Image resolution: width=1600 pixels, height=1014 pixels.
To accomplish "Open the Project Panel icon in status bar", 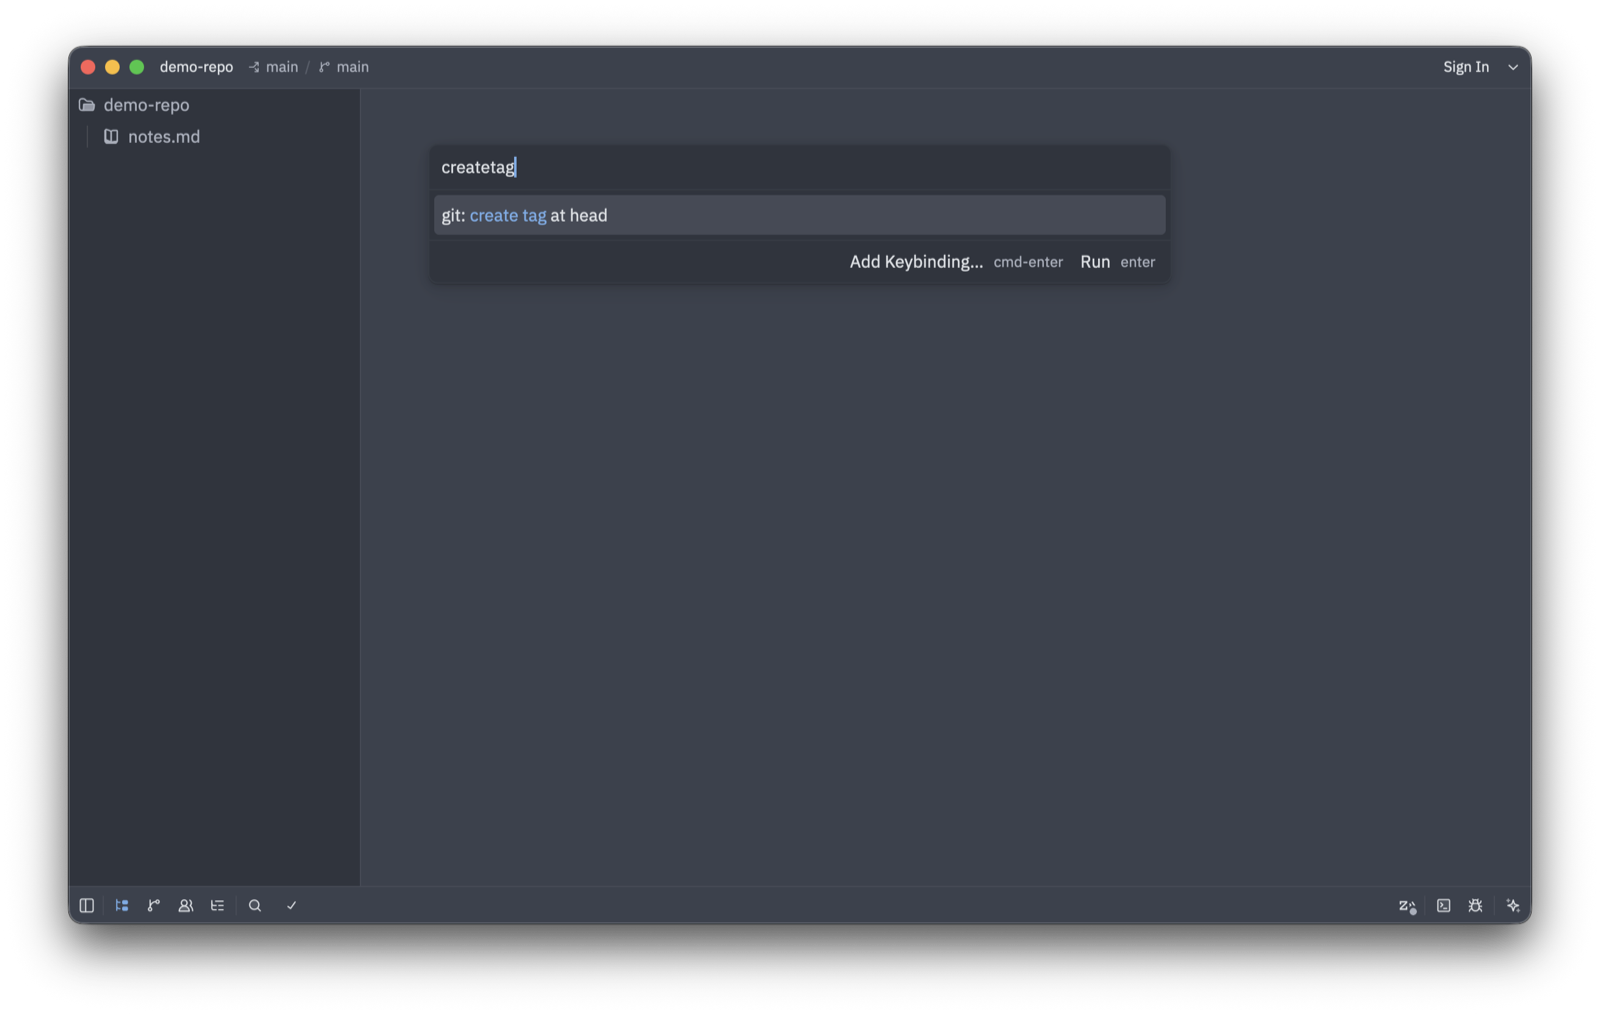I will [122, 905].
